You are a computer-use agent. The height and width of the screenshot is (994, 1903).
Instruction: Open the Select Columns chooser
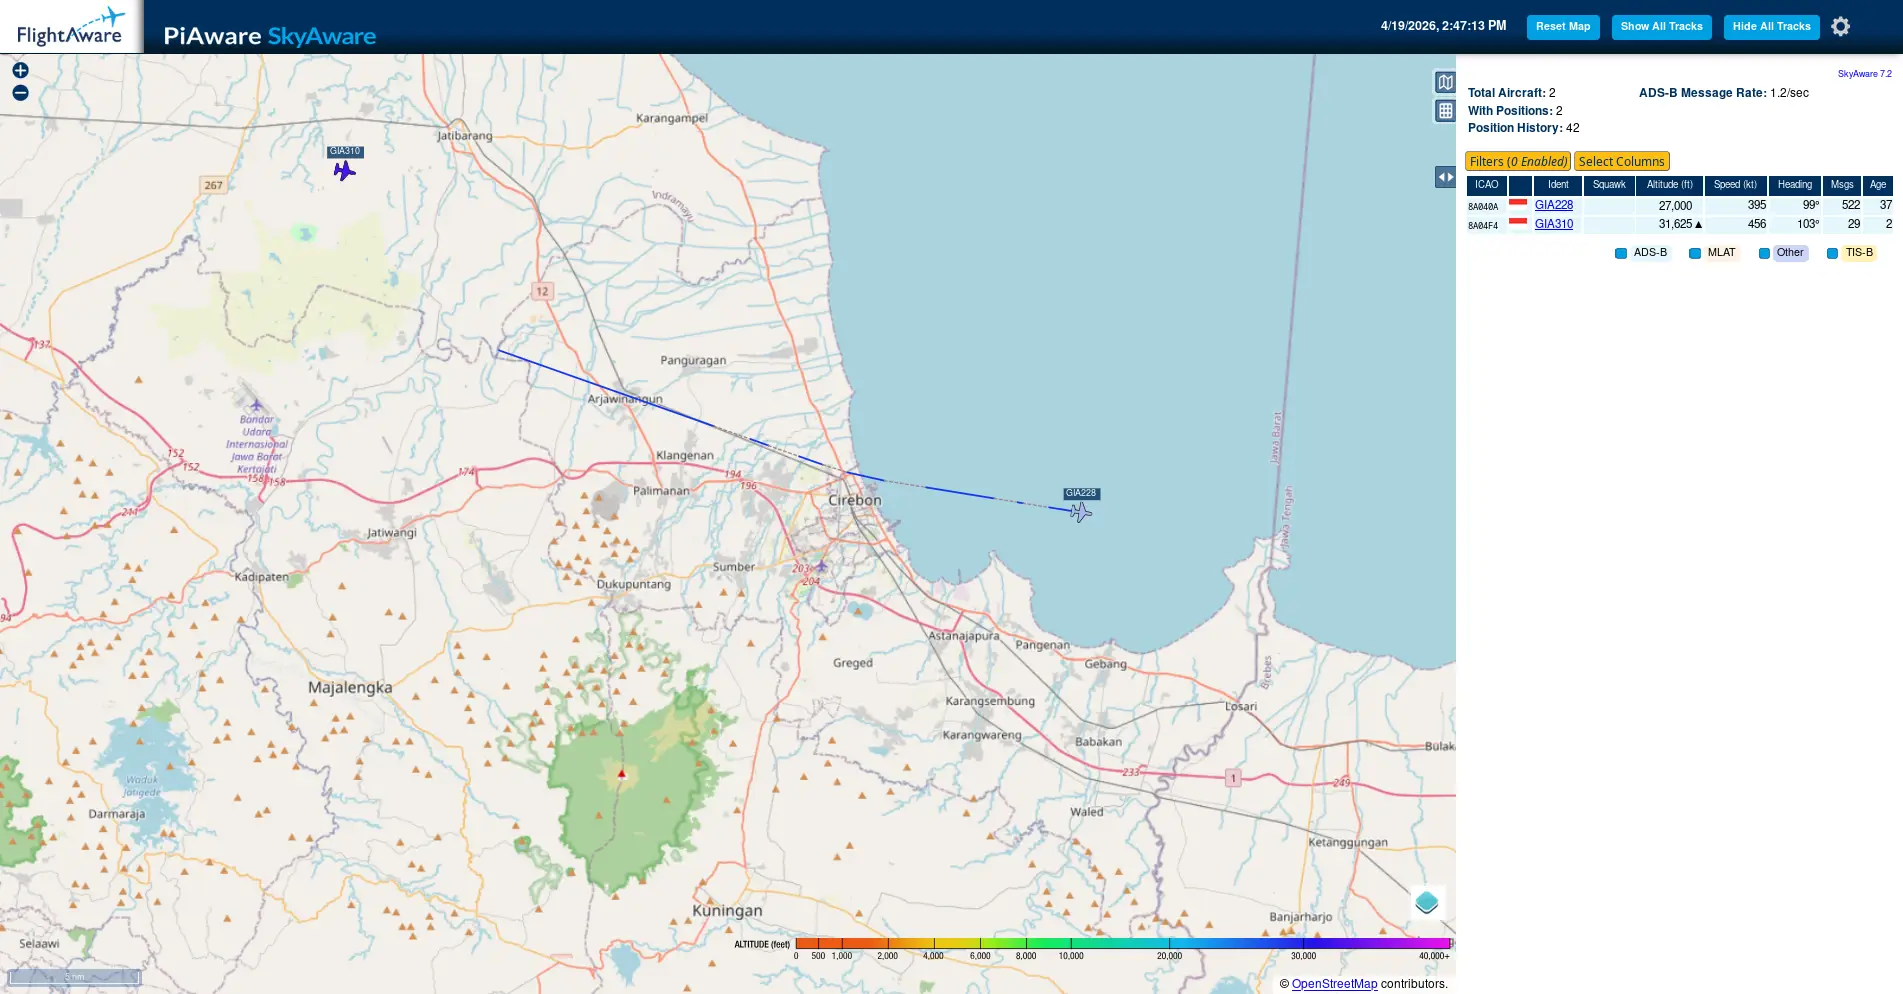pos(1621,162)
